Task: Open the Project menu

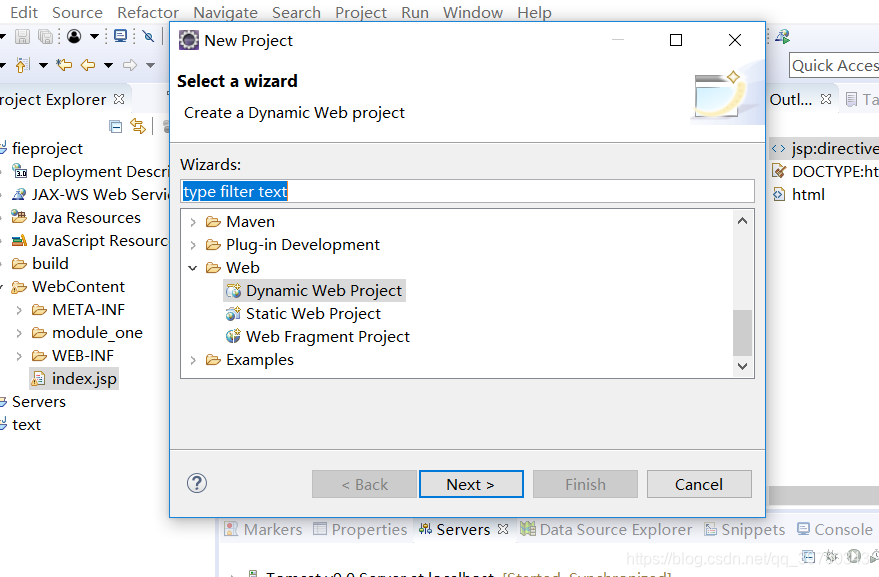Action: point(361,12)
